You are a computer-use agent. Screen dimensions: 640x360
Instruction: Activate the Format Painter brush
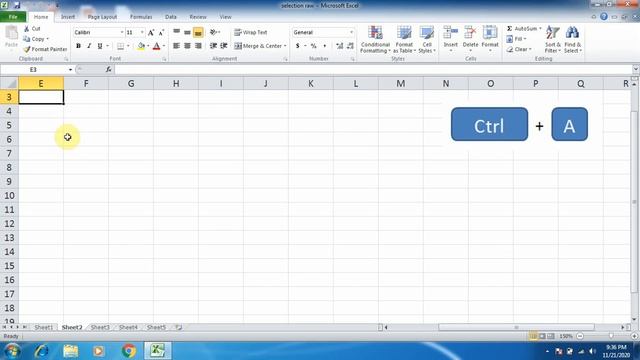point(45,49)
